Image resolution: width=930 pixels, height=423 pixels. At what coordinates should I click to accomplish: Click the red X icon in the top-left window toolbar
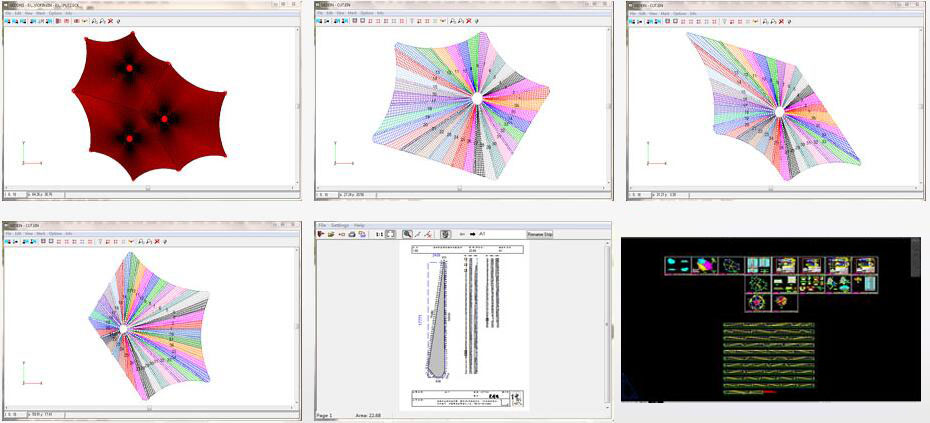[x=110, y=19]
